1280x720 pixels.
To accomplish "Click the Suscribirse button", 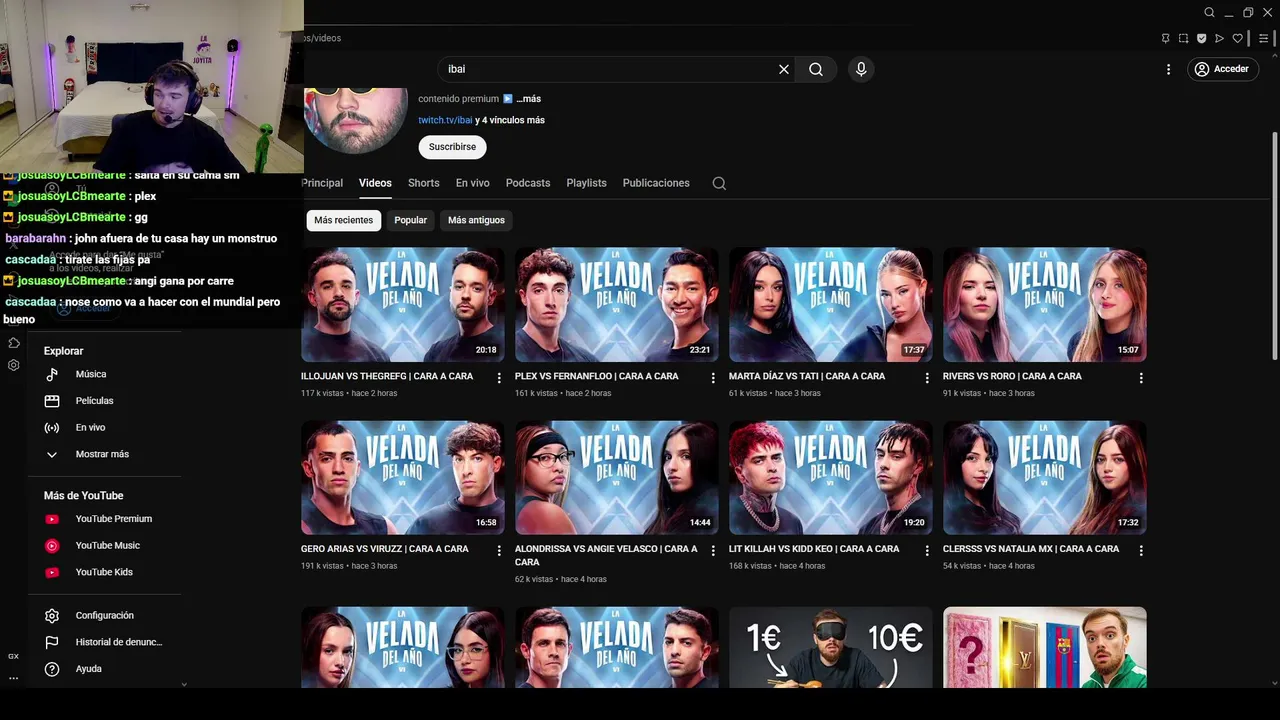I will tap(452, 147).
